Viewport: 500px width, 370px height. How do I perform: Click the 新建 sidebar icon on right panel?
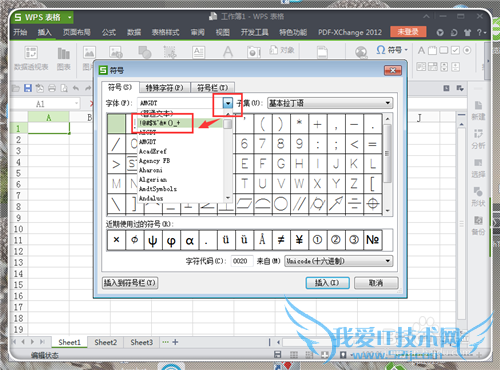pyautogui.click(x=478, y=110)
